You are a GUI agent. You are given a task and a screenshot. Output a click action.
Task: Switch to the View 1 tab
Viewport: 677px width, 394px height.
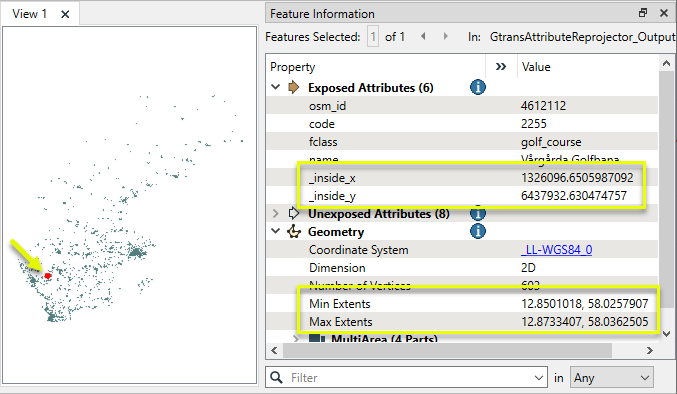point(29,14)
